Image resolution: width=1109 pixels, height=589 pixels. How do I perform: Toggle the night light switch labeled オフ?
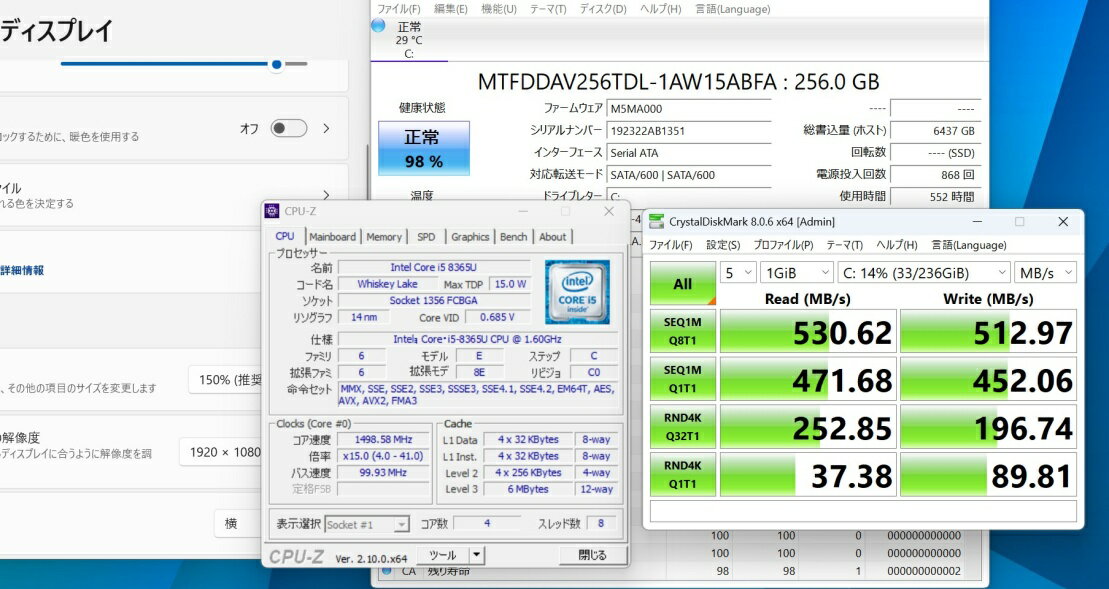288,128
